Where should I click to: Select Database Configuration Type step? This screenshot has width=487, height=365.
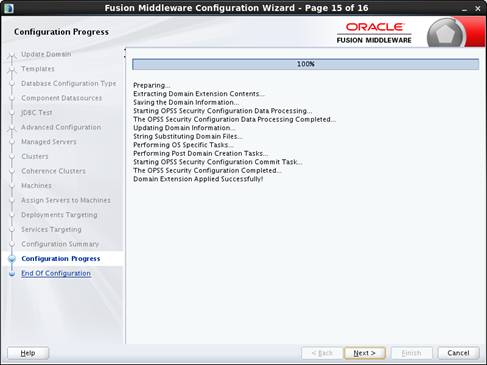pos(68,83)
